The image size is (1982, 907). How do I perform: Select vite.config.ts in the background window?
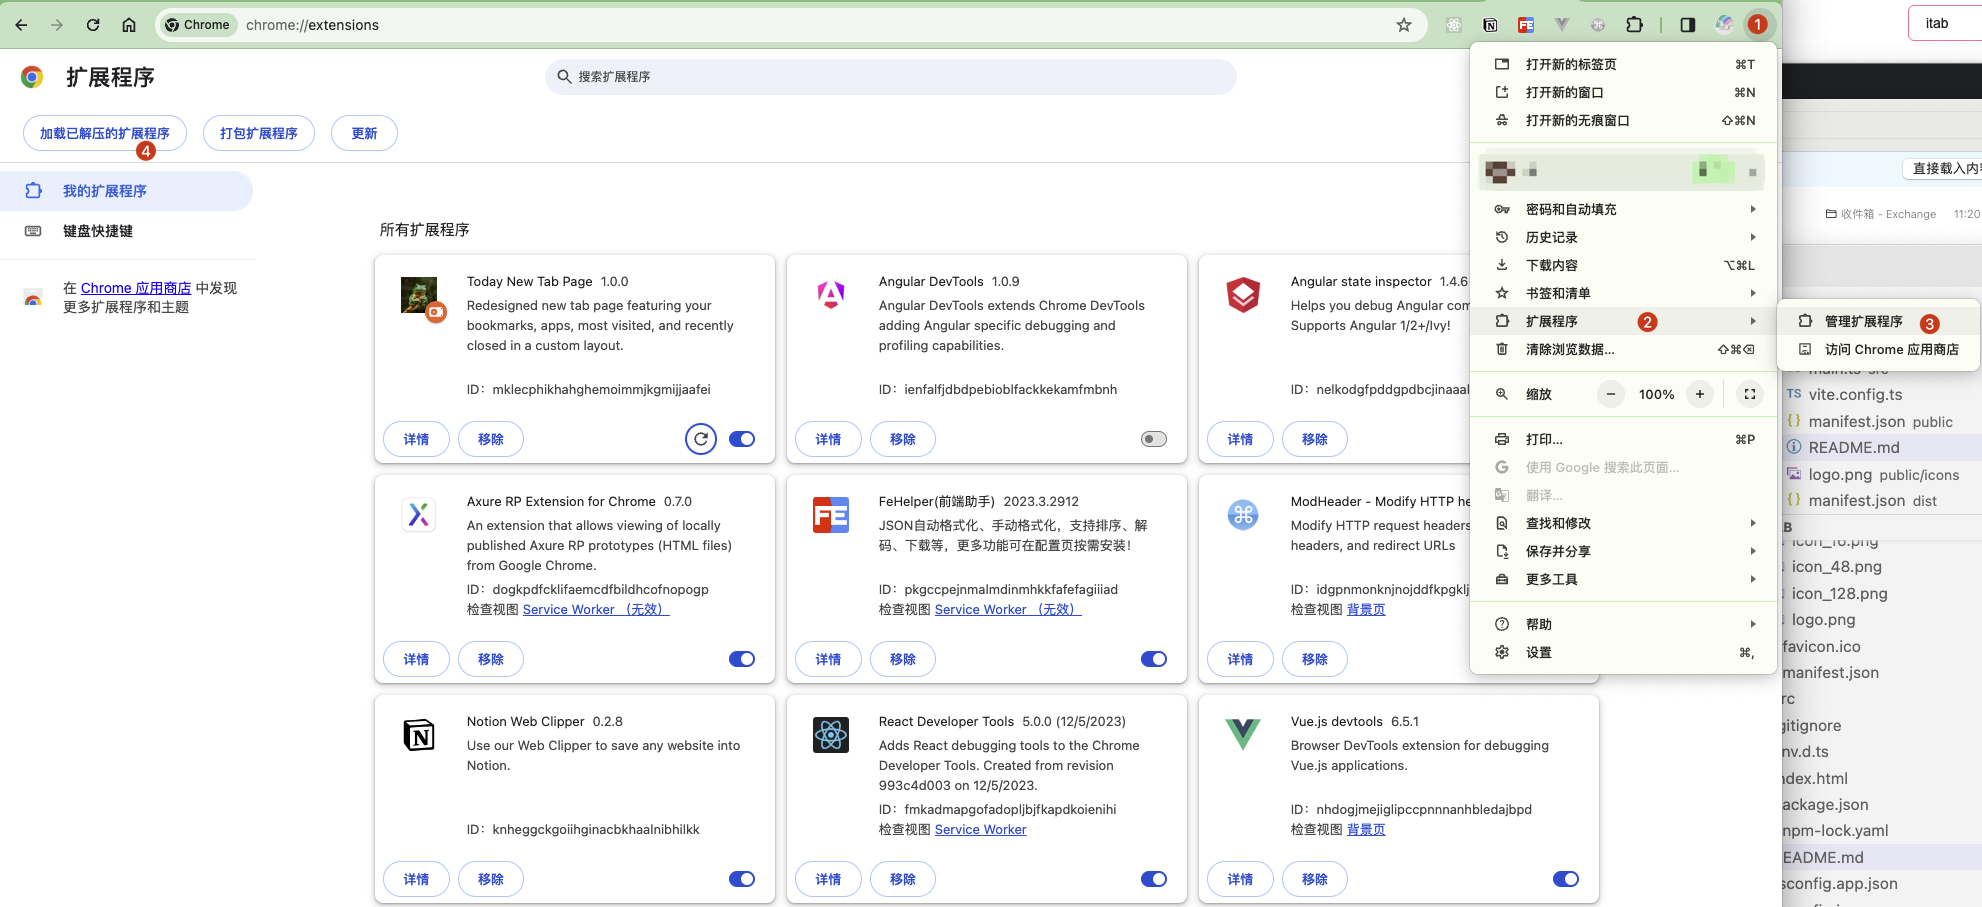pyautogui.click(x=1855, y=394)
